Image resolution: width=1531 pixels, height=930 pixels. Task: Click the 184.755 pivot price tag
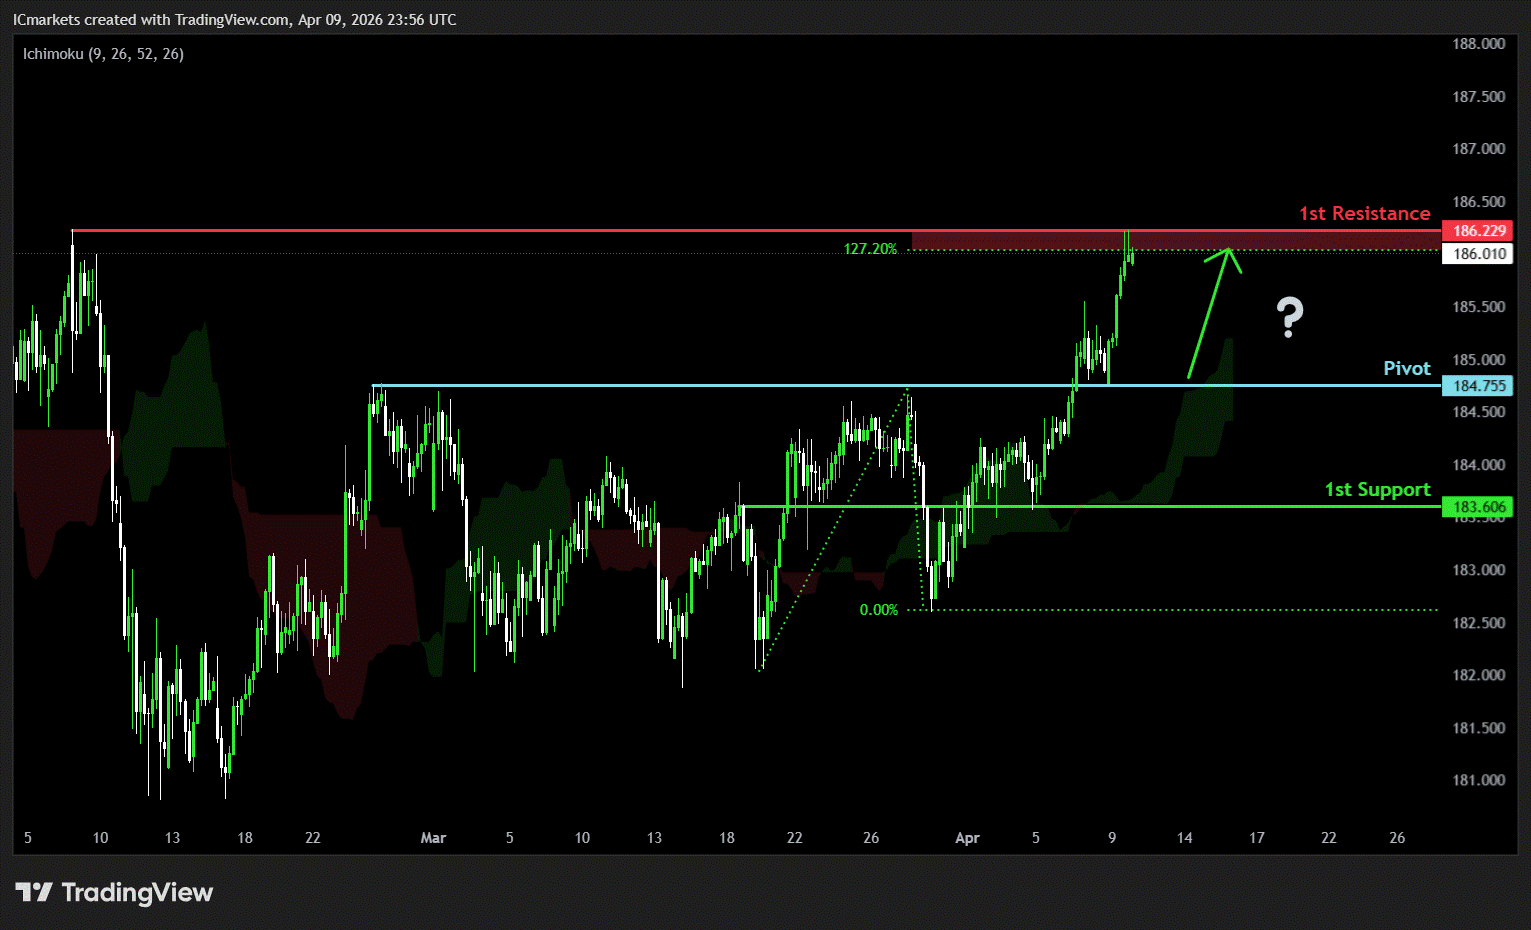click(1478, 386)
